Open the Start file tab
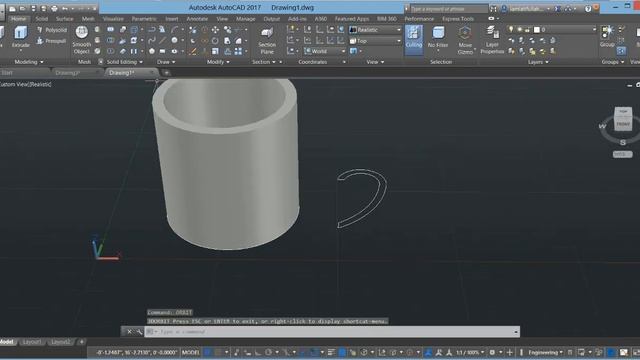 [x=7, y=73]
